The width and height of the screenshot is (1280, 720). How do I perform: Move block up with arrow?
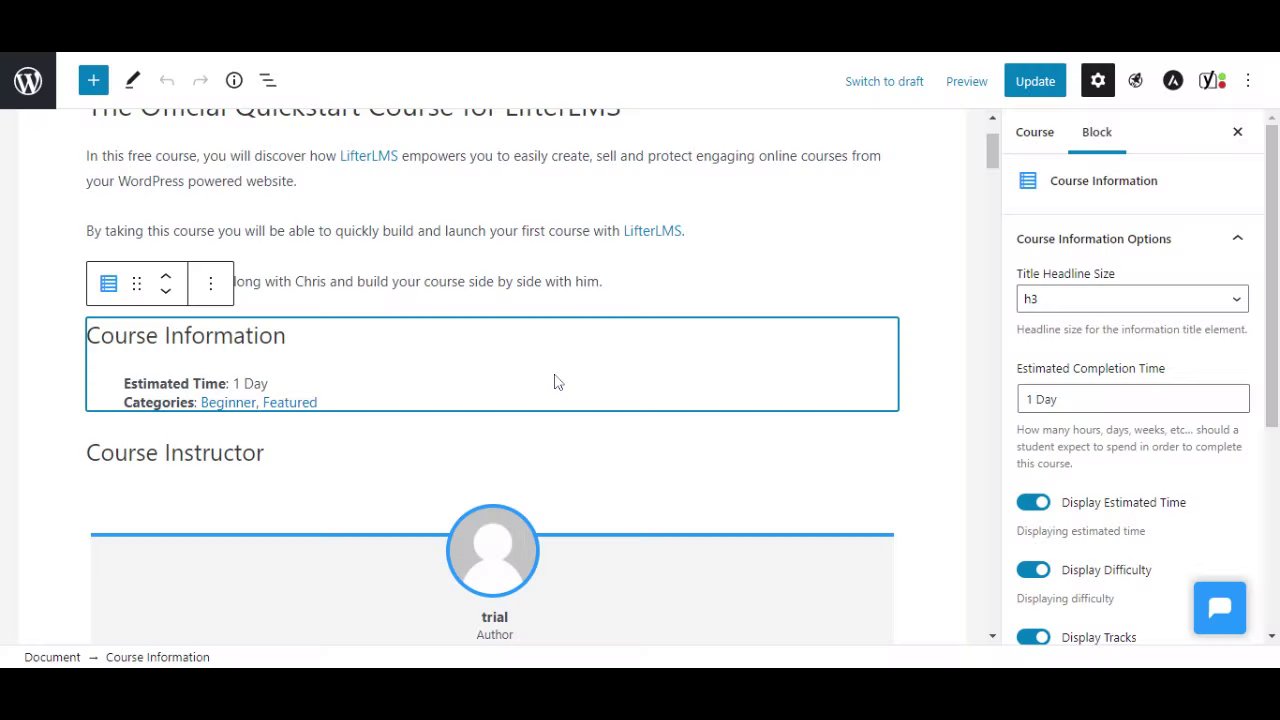(x=166, y=276)
